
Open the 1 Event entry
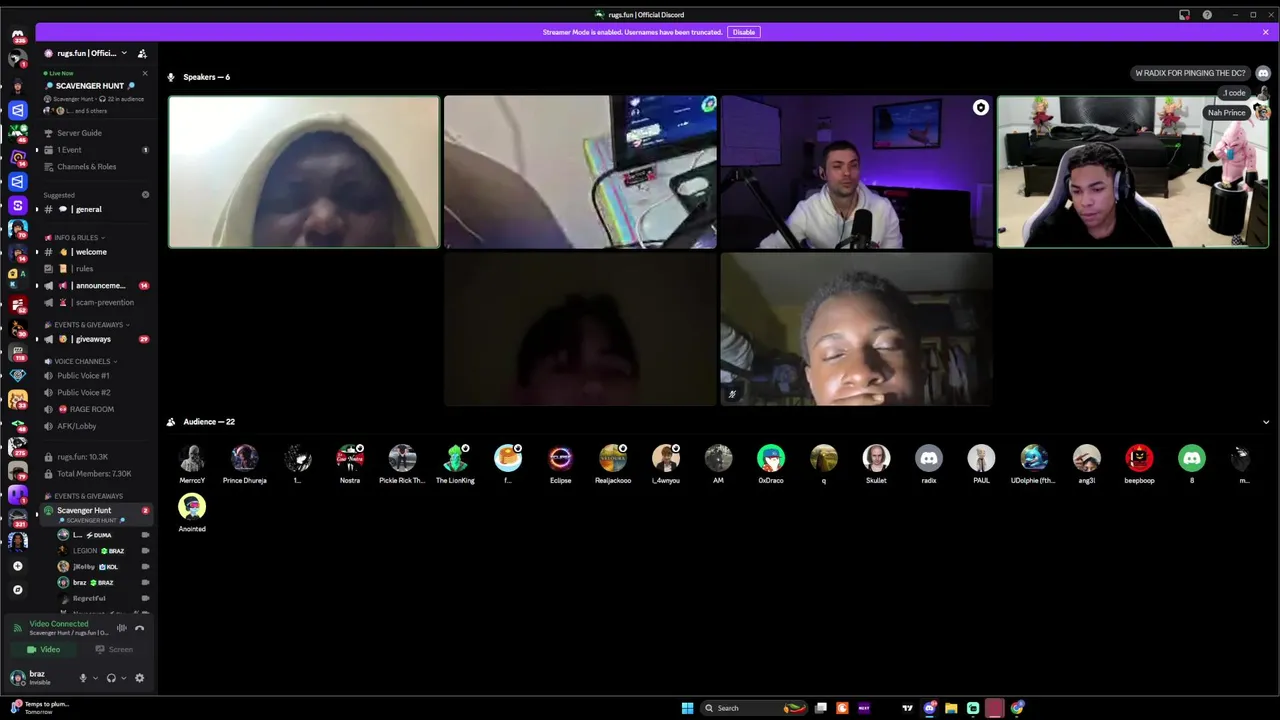pos(96,150)
